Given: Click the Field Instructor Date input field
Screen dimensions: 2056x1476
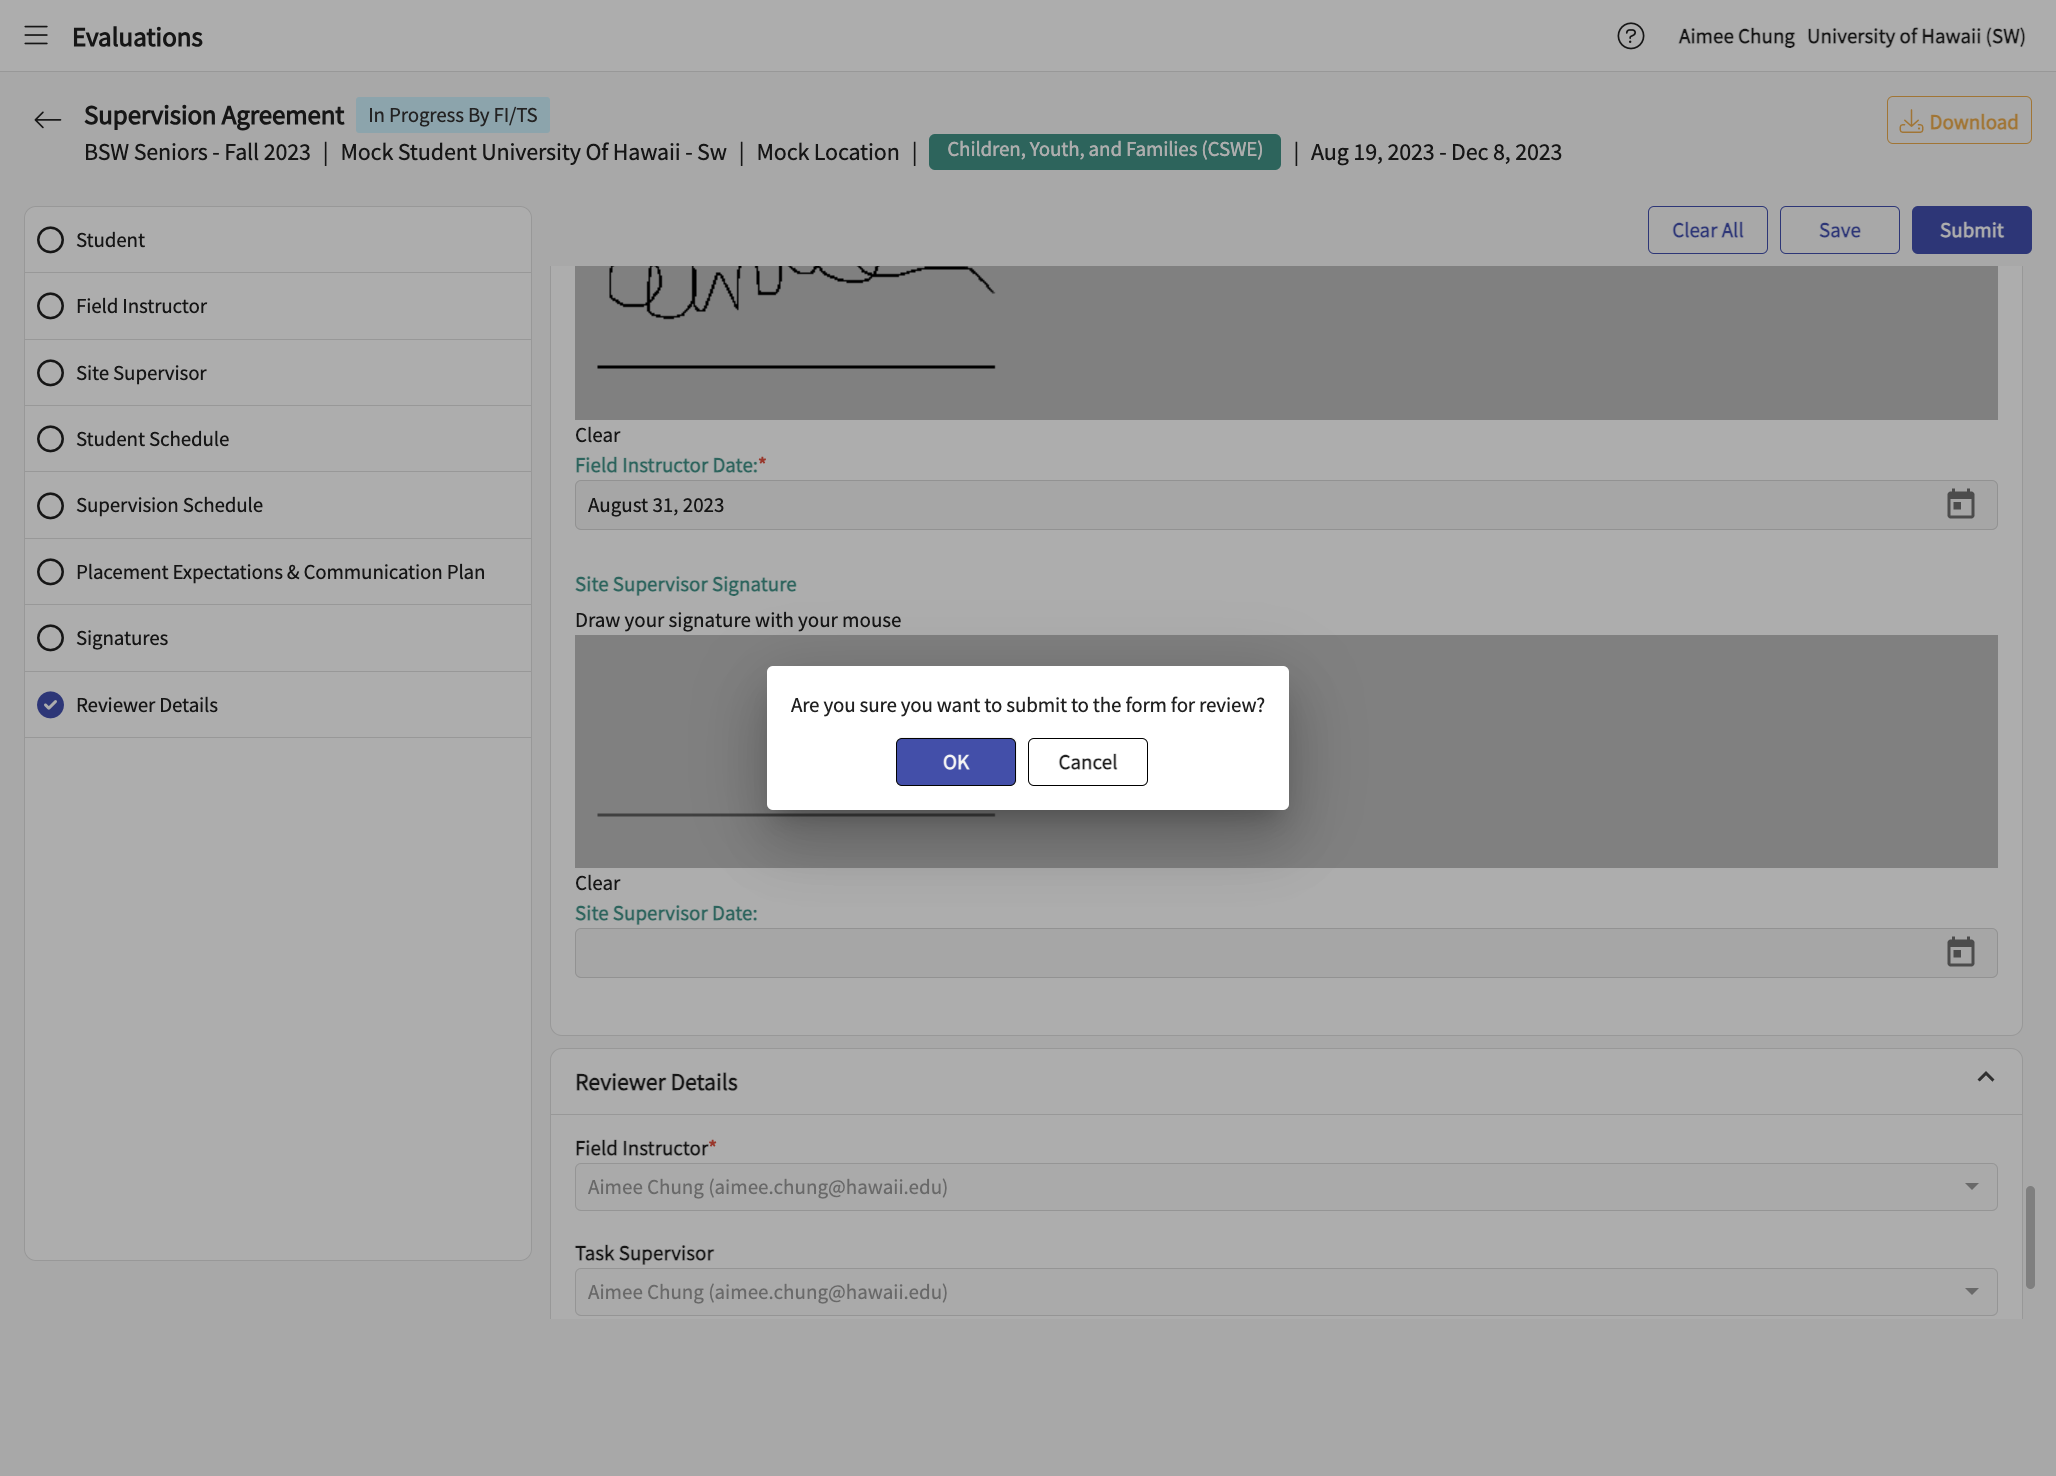Looking at the screenshot, I should point(1285,505).
